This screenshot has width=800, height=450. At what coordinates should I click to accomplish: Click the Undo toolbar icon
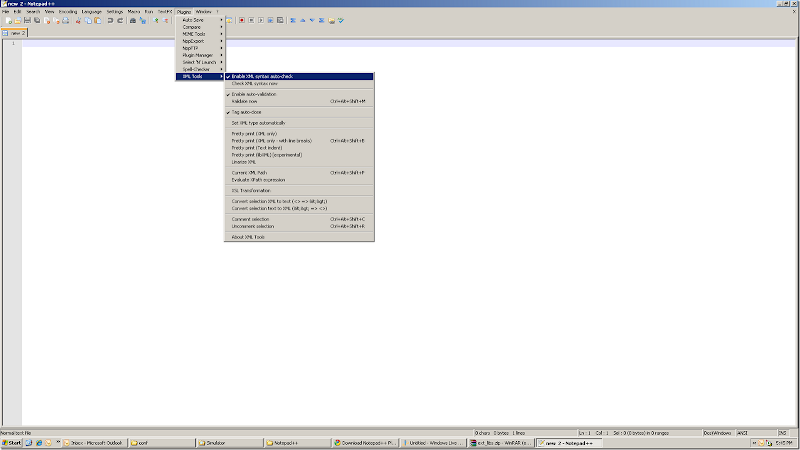(x=109, y=20)
